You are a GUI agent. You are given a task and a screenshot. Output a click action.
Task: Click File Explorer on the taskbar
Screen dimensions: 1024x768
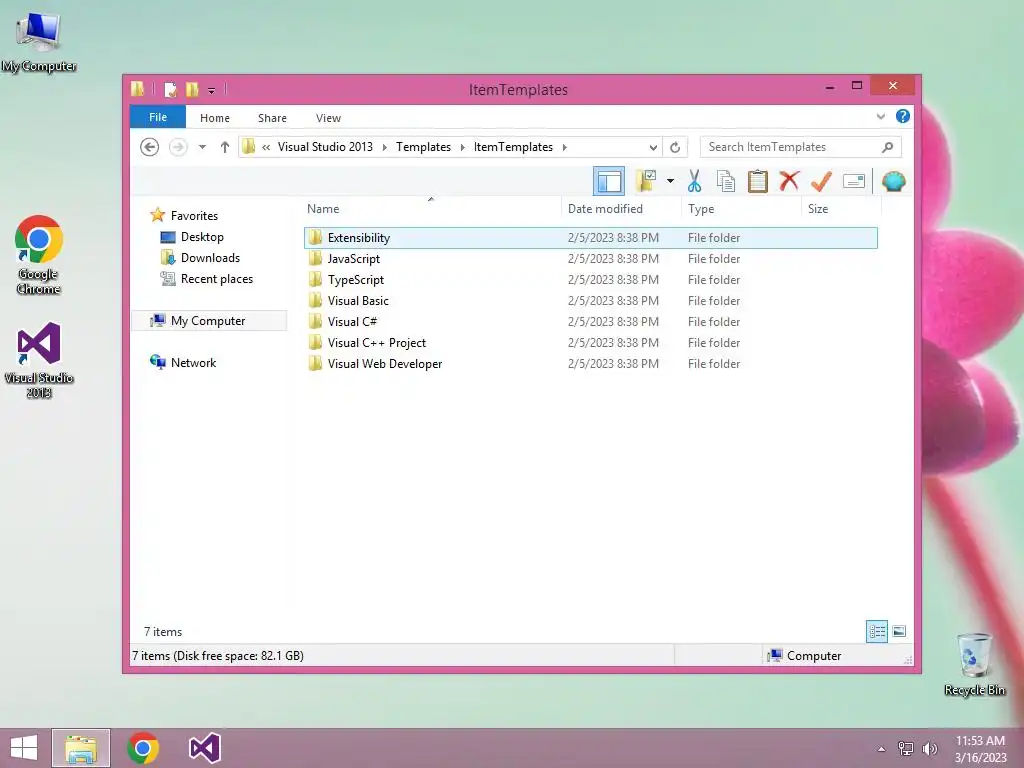81,748
